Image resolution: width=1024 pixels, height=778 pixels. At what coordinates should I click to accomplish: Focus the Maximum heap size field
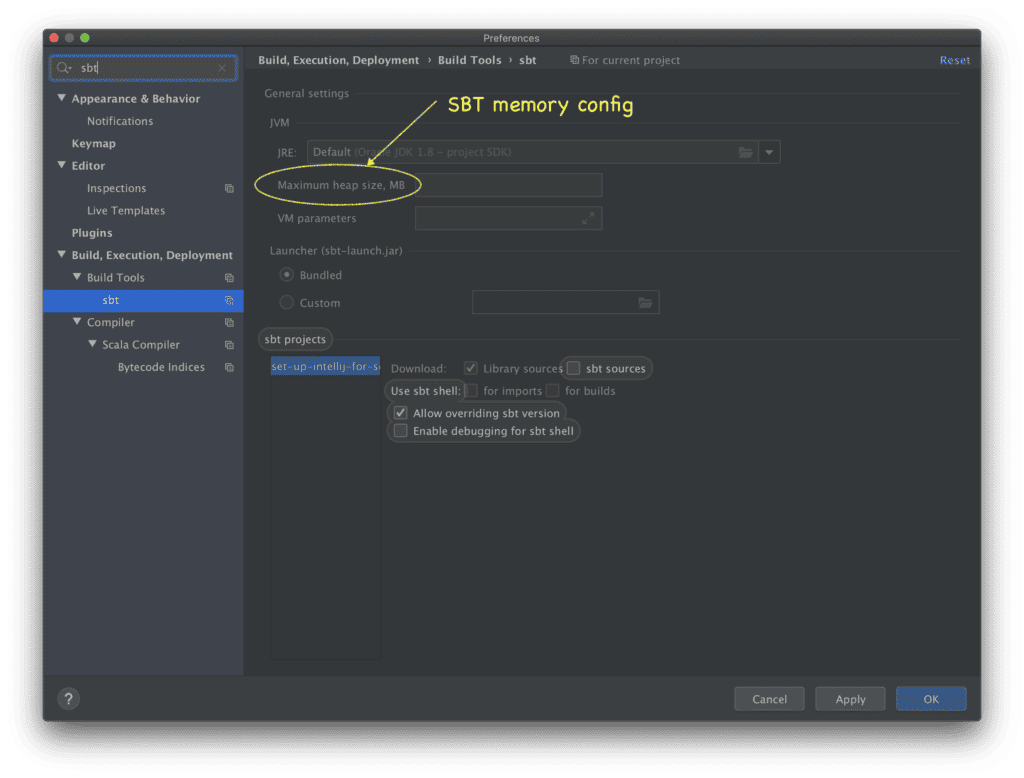click(x=509, y=186)
